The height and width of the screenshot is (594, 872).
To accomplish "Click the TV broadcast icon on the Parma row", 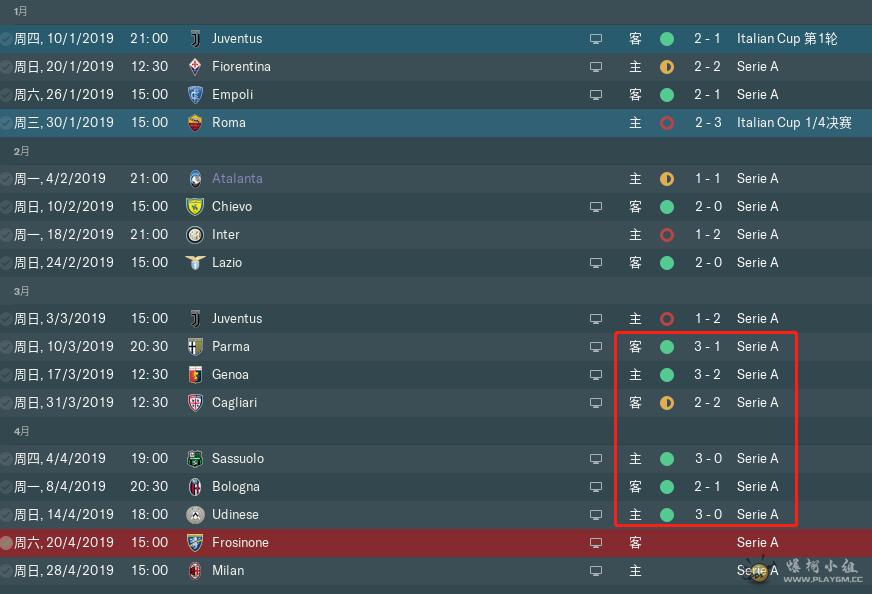I will (x=596, y=347).
